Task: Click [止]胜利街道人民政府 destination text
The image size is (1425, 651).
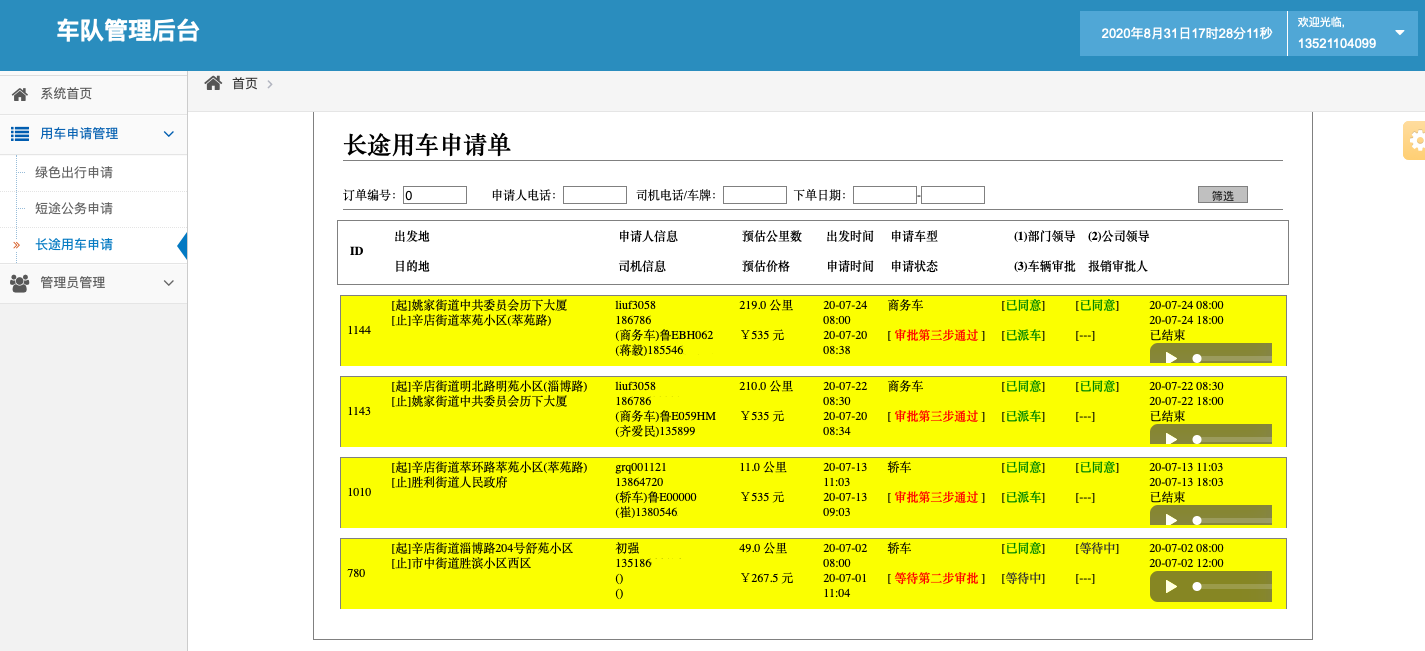Action: (x=449, y=482)
